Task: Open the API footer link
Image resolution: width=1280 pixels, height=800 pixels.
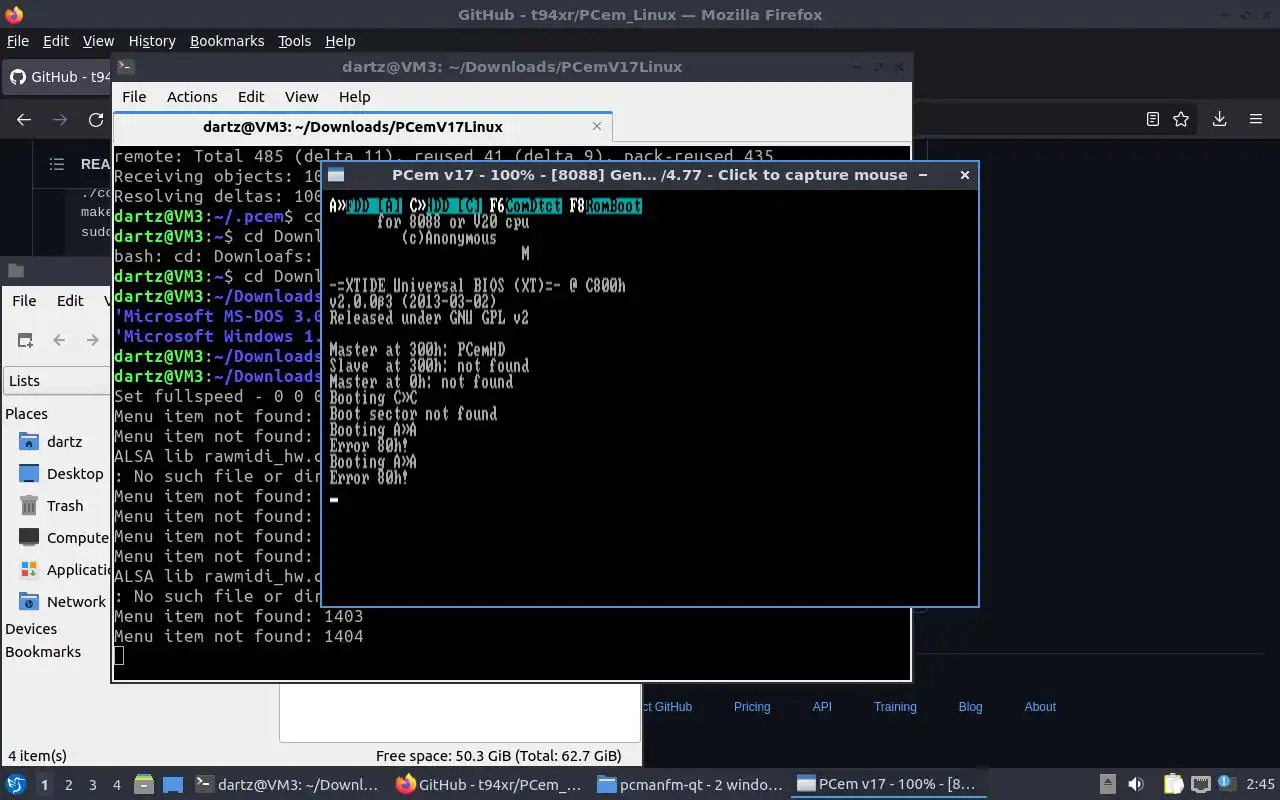Action: 822,706
